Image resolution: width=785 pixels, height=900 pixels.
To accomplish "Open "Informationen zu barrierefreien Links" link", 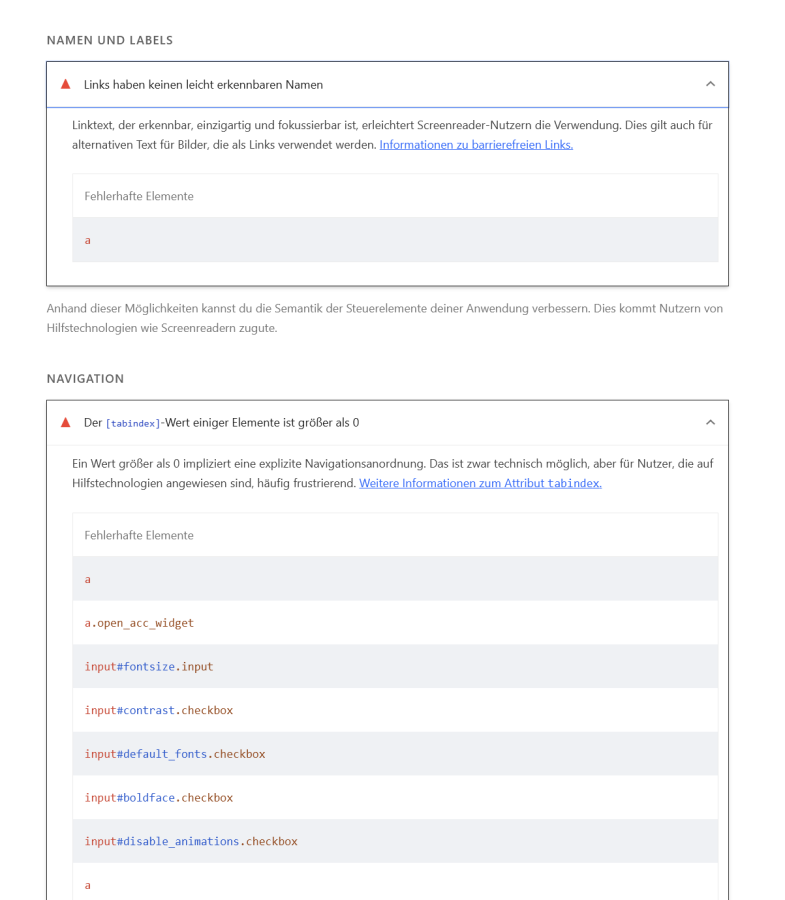I will tap(476, 145).
